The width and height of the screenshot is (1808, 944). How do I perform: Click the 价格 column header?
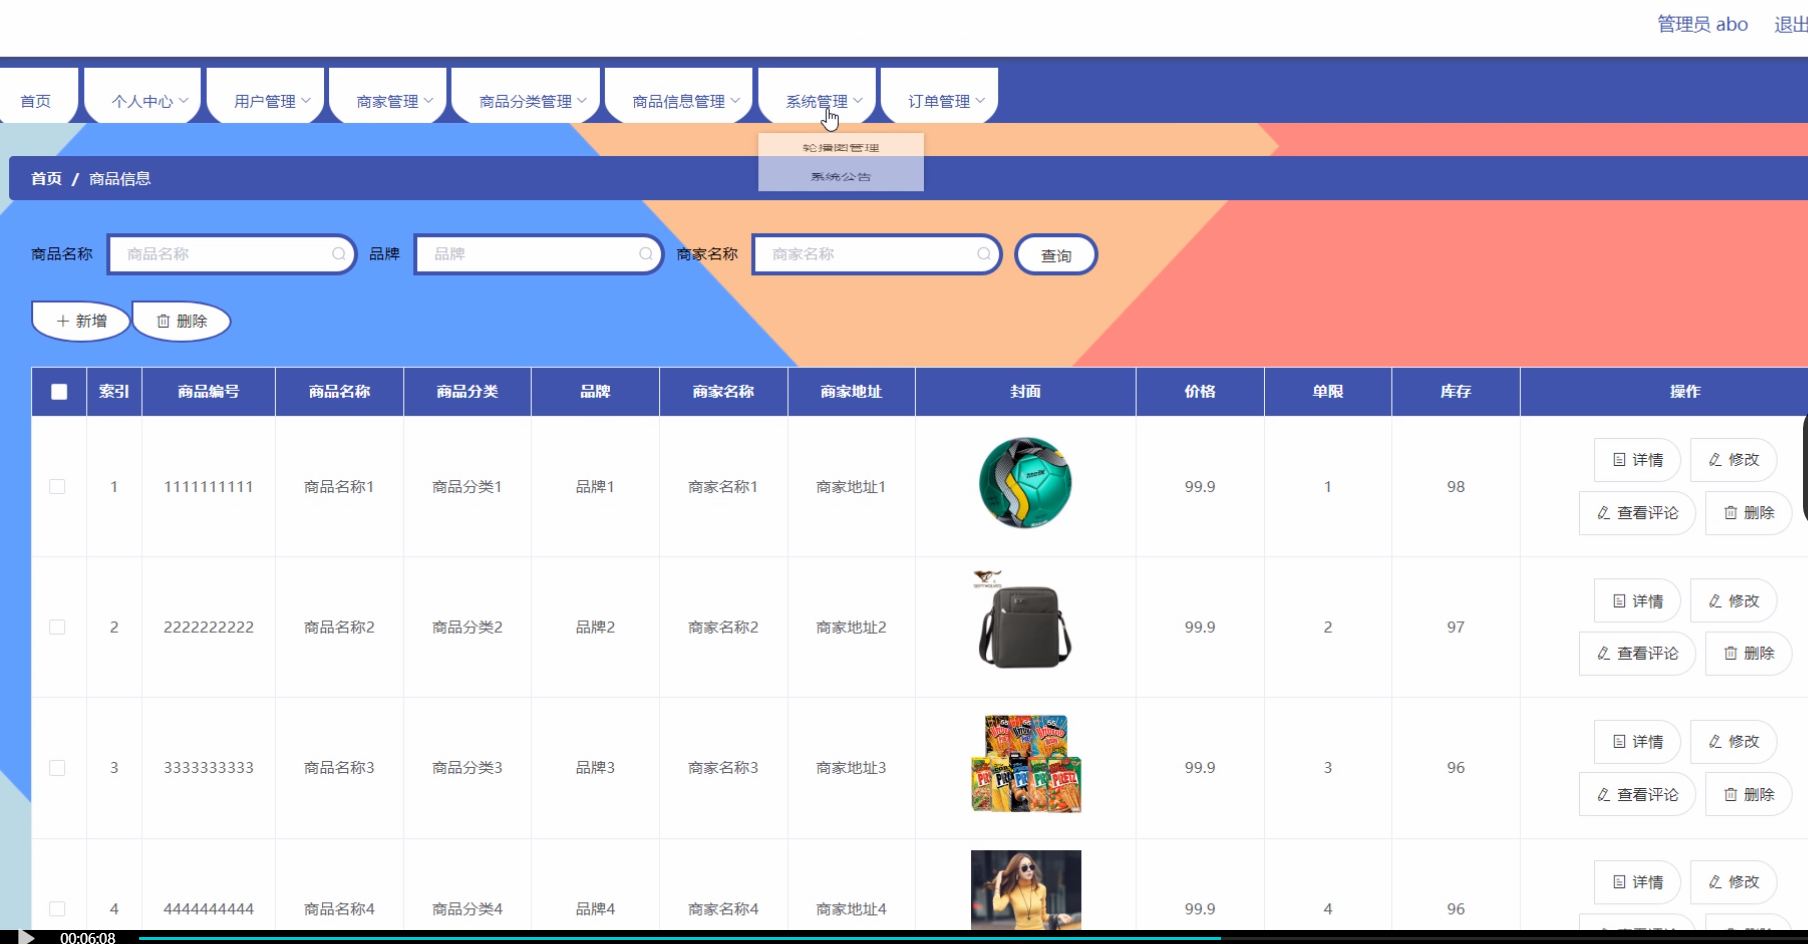[1200, 392]
